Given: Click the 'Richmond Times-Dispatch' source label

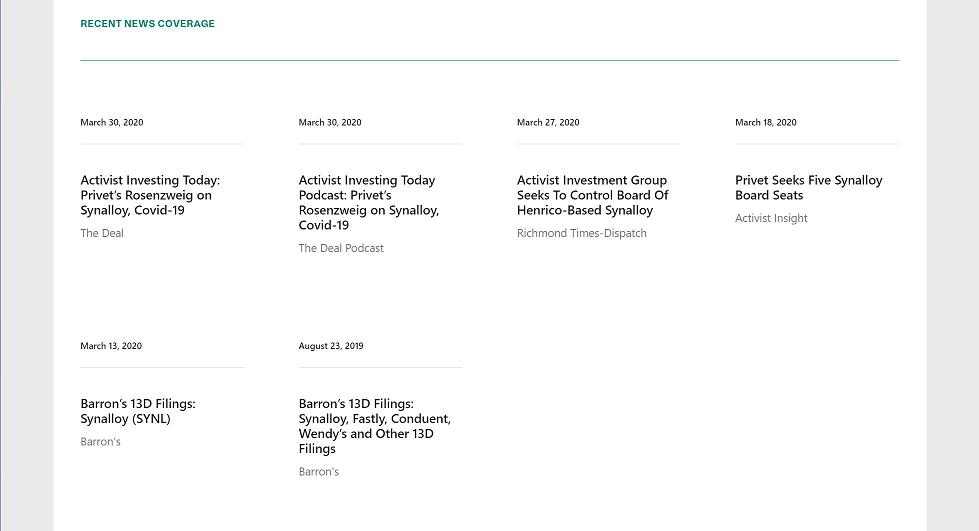Looking at the screenshot, I should pyautogui.click(x=581, y=233).
